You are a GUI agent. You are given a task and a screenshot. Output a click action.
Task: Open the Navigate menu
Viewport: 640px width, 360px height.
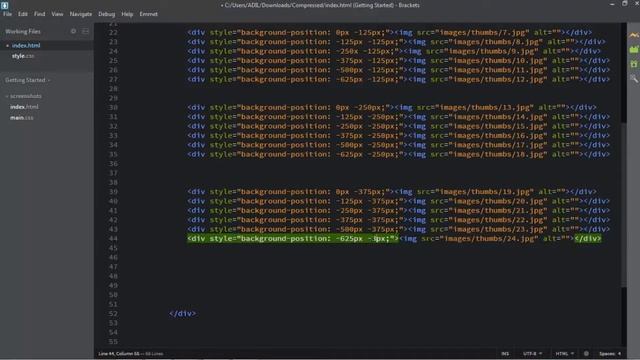click(x=81, y=14)
